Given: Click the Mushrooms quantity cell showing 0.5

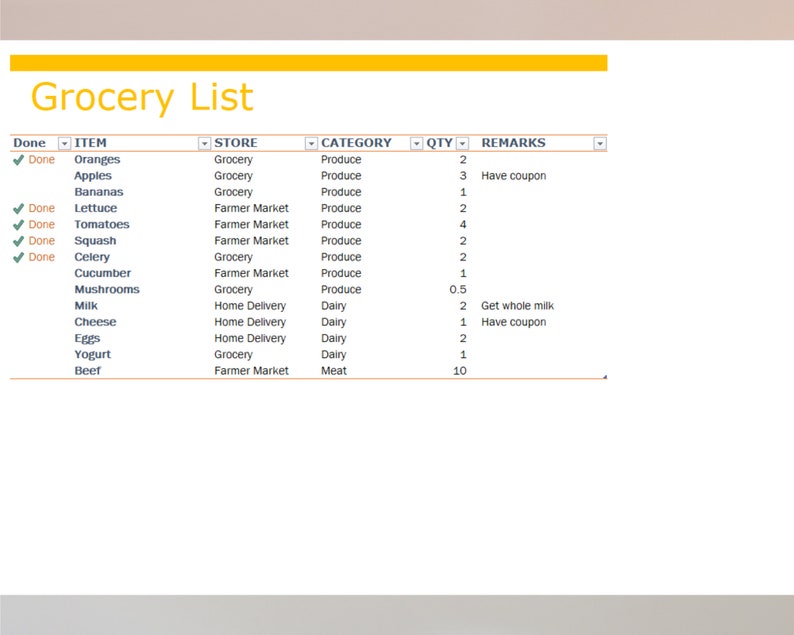Looking at the screenshot, I should [457, 290].
